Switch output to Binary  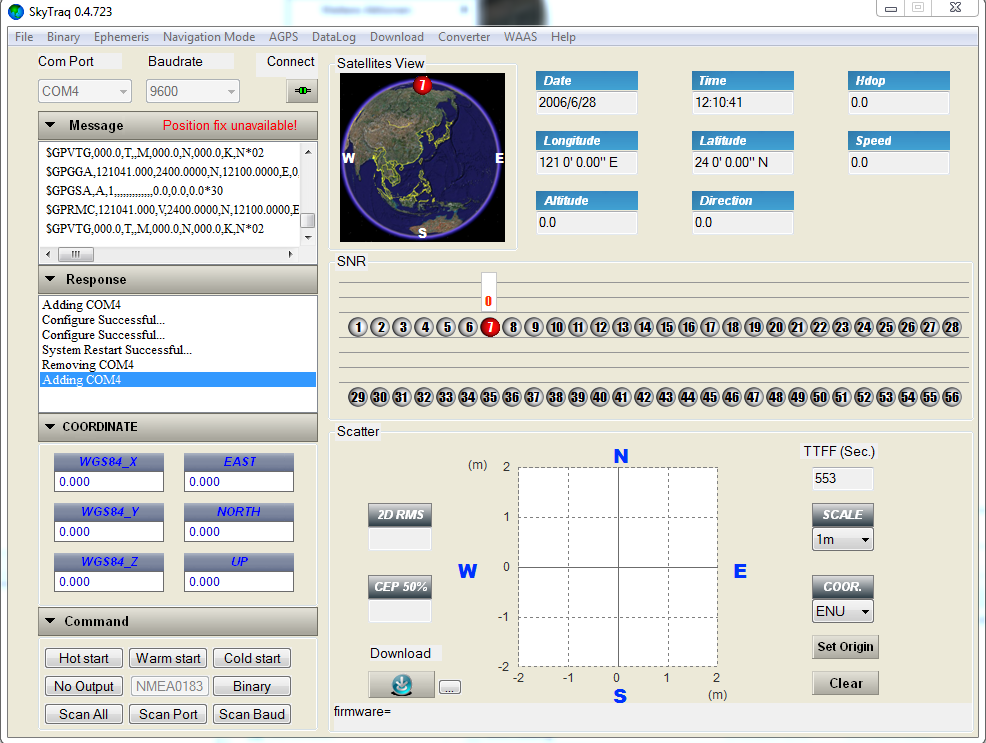click(252, 686)
